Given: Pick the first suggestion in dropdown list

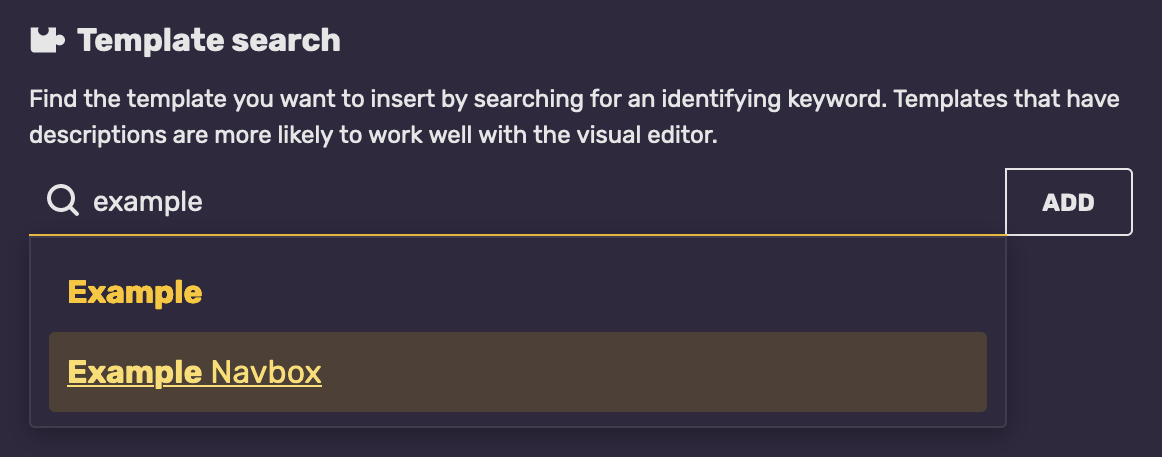Looking at the screenshot, I should (x=134, y=293).
